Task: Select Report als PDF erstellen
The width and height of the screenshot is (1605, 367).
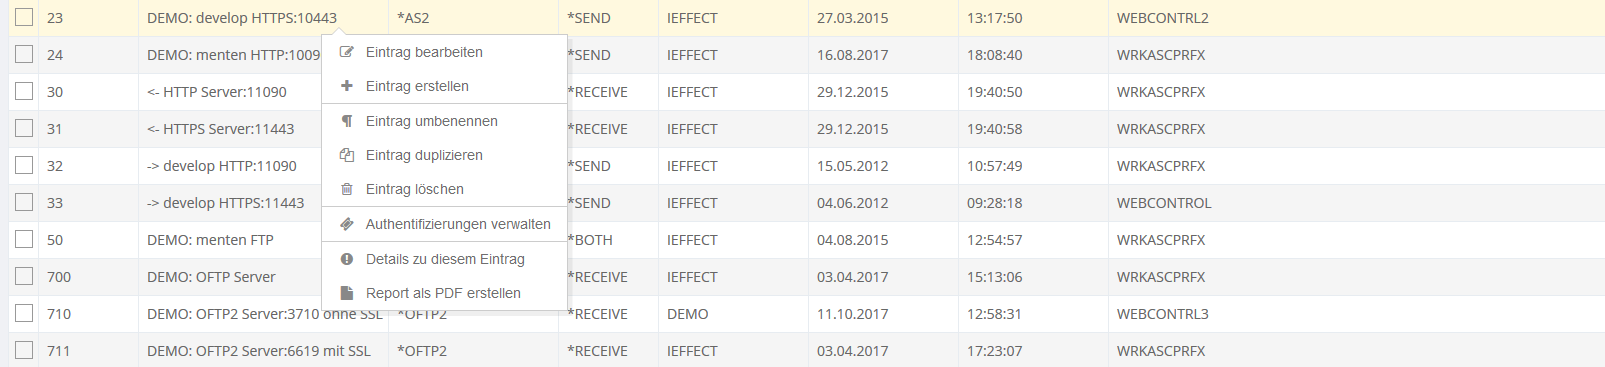Action: pos(444,293)
